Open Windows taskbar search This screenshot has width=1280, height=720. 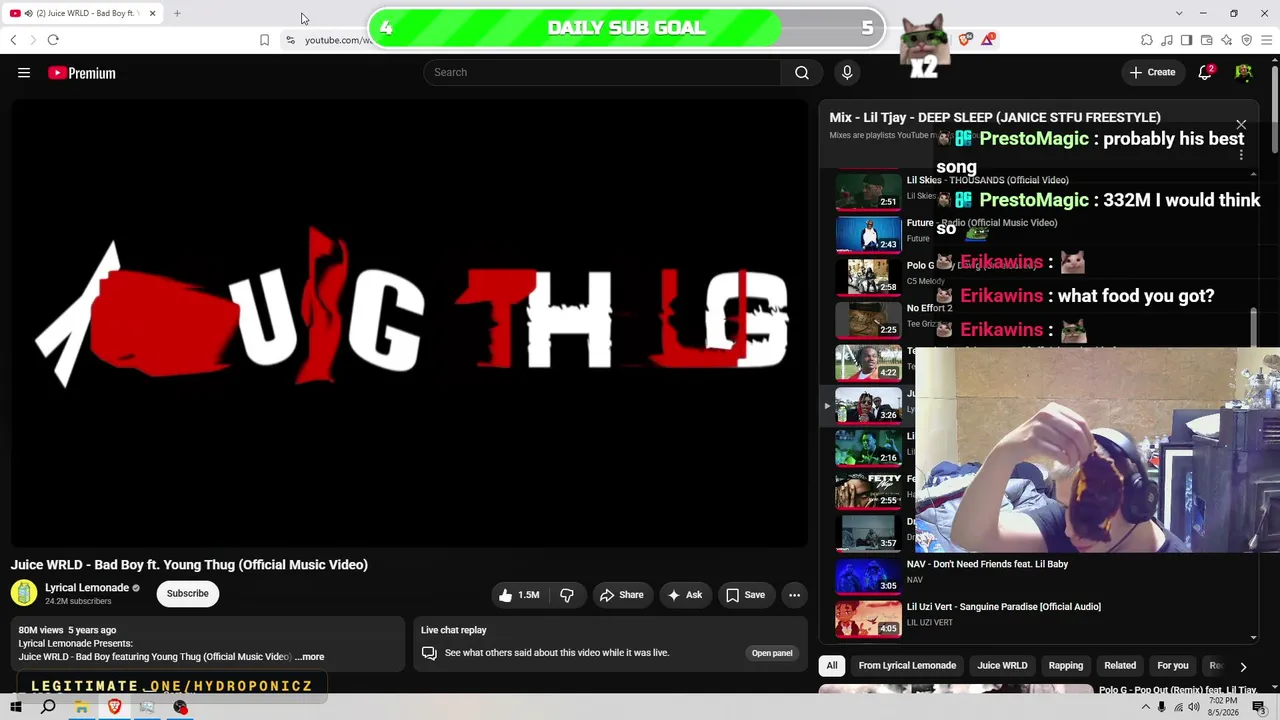[x=48, y=707]
